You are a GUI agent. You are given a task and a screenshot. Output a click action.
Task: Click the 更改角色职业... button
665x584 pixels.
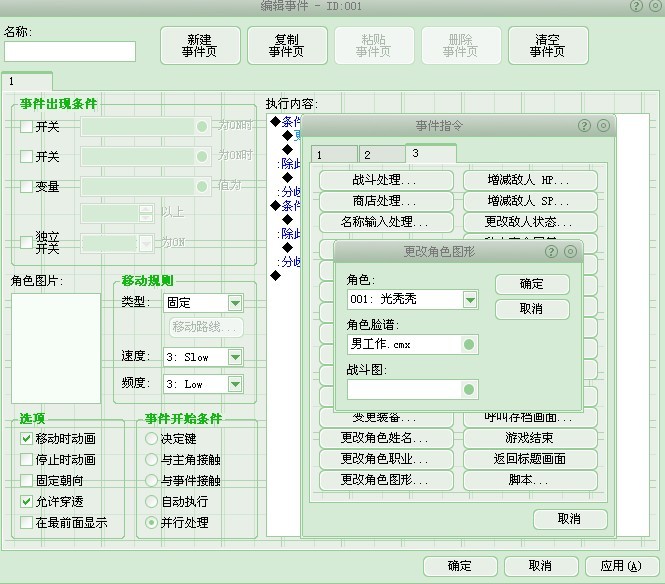pos(386,459)
